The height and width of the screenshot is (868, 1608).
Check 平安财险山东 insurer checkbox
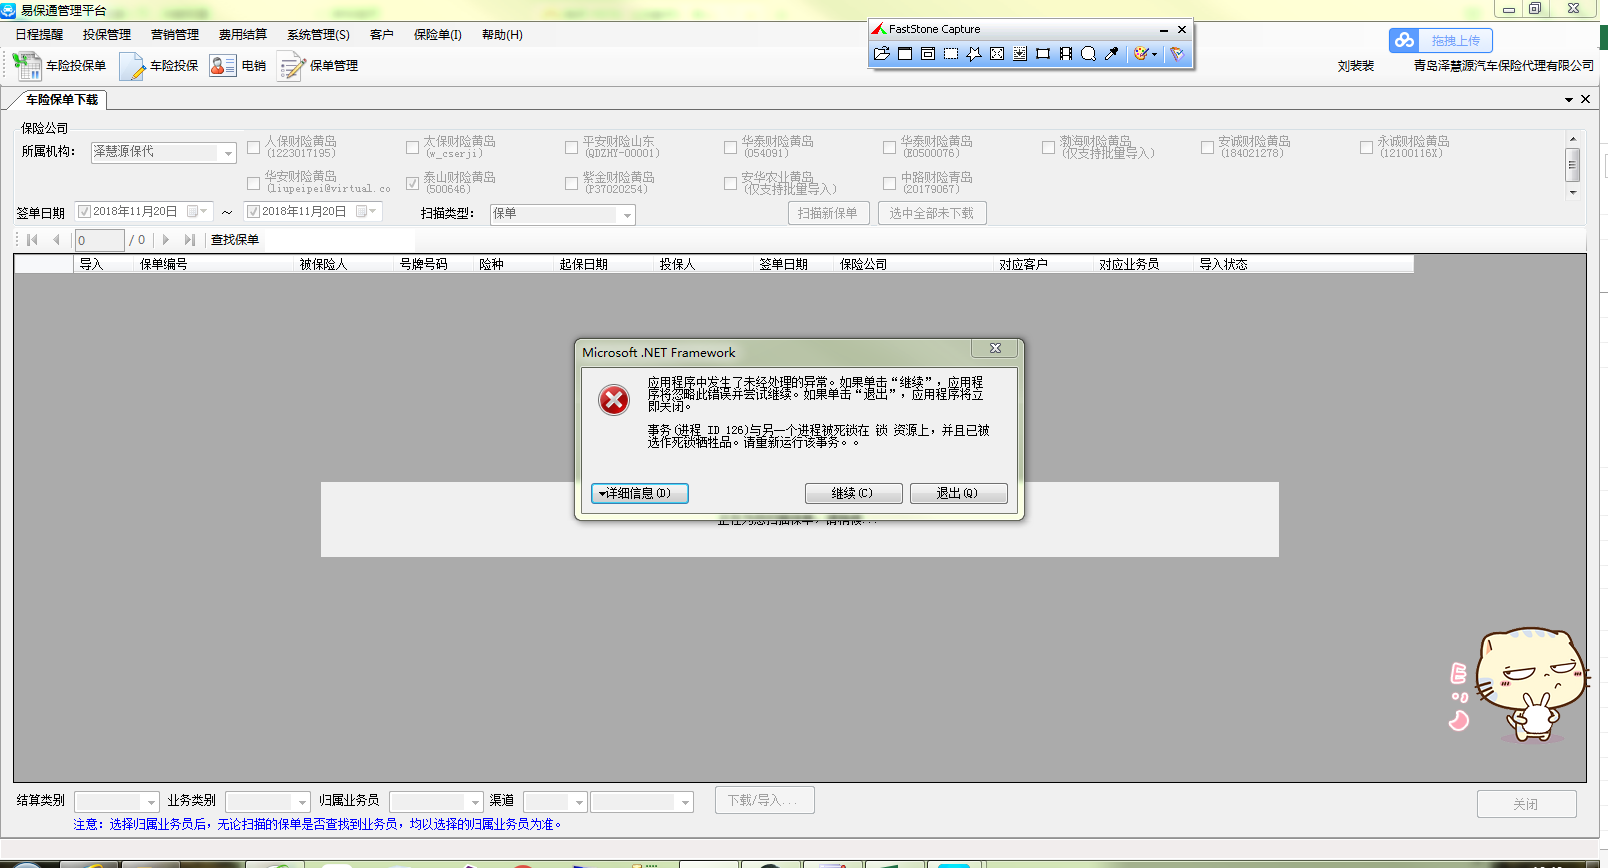coord(572,148)
